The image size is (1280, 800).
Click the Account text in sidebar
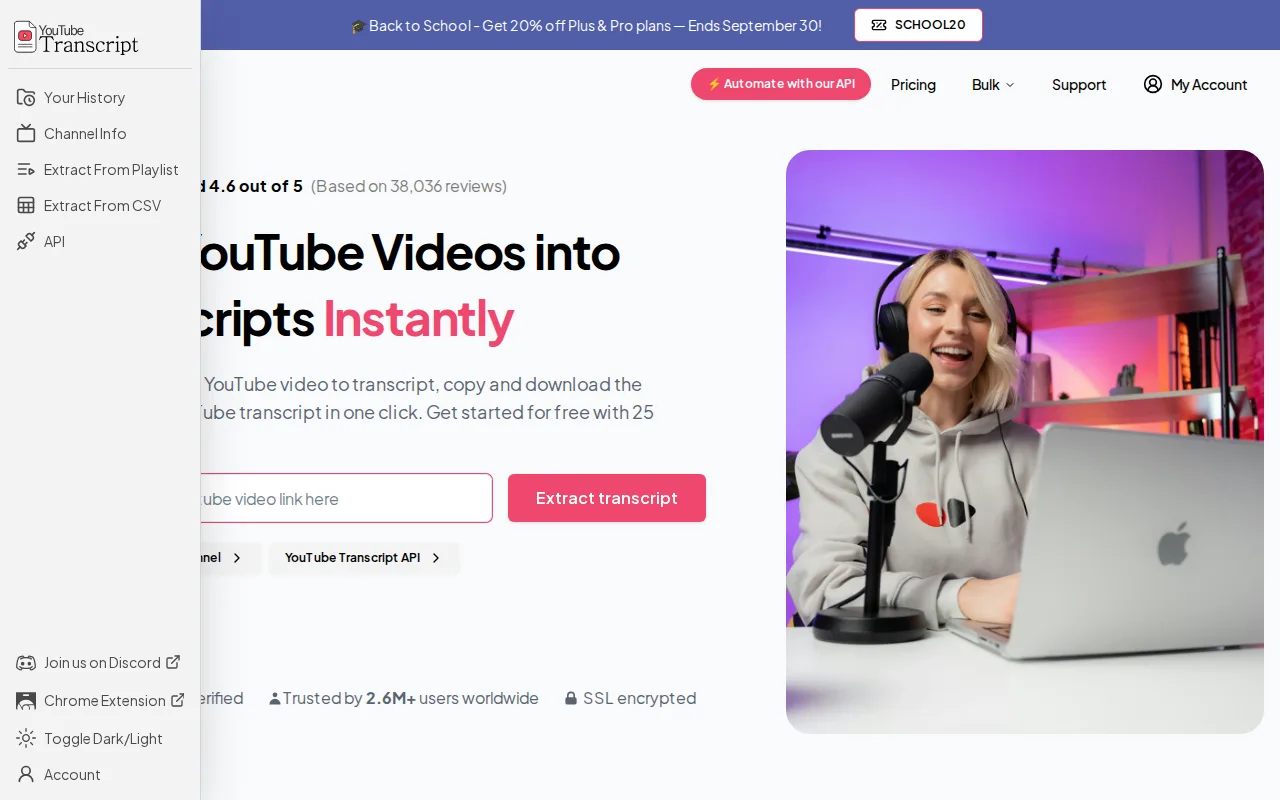[72, 775]
